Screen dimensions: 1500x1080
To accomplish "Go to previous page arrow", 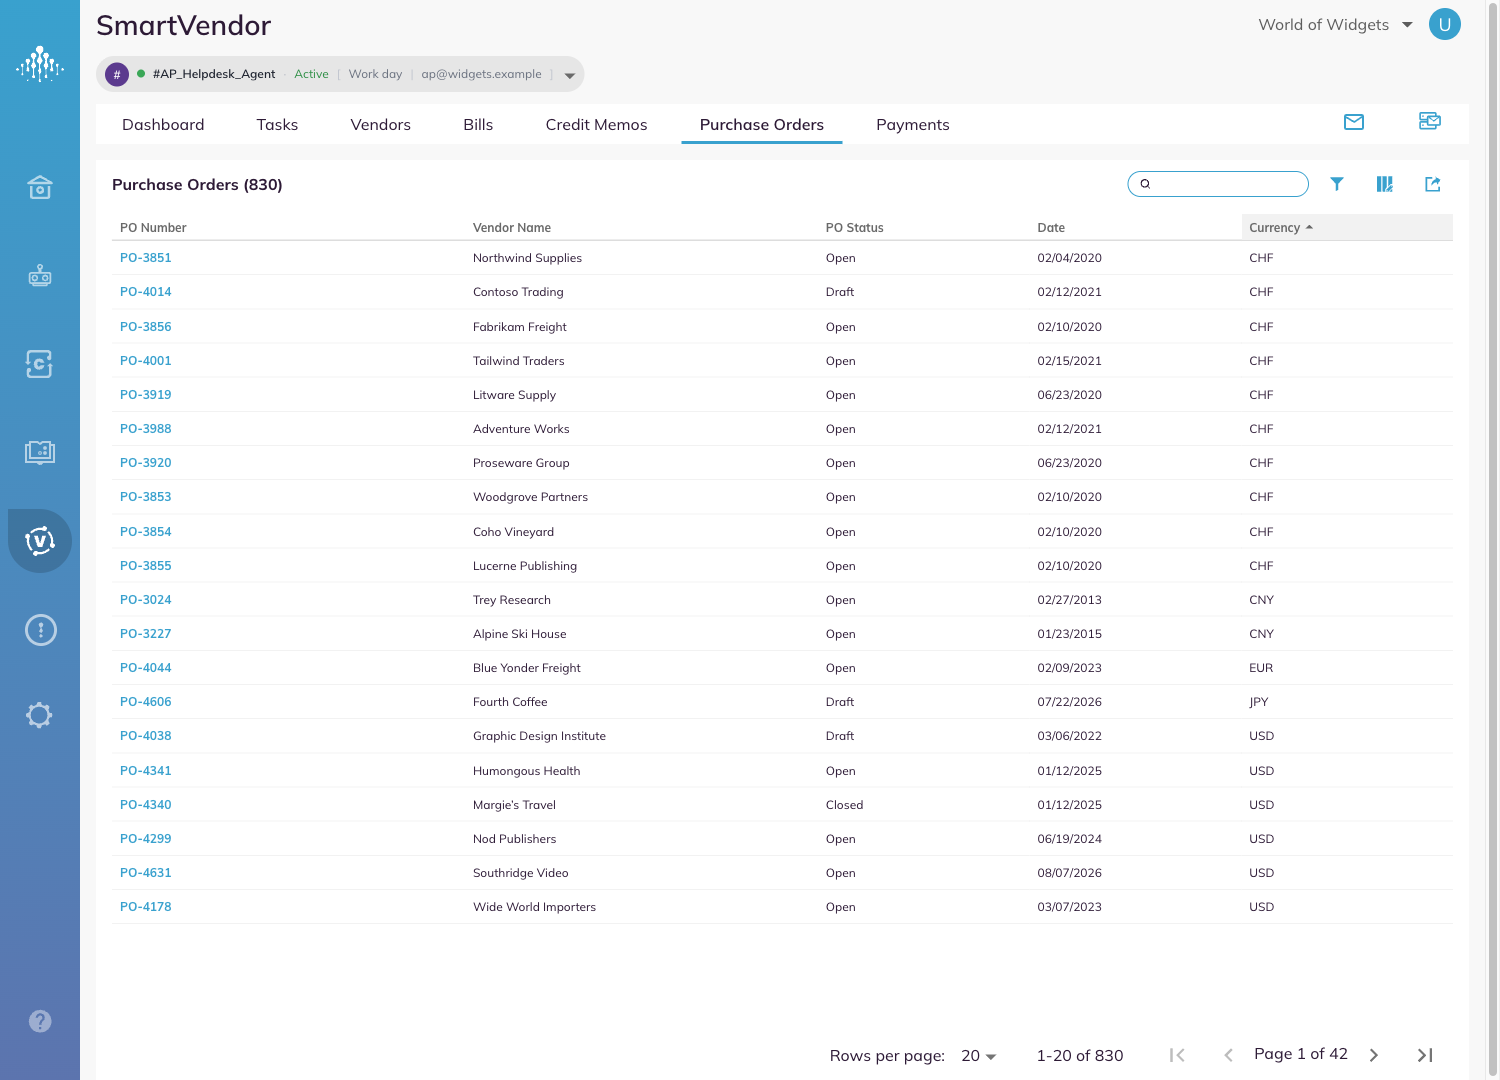I will pos(1228,1055).
